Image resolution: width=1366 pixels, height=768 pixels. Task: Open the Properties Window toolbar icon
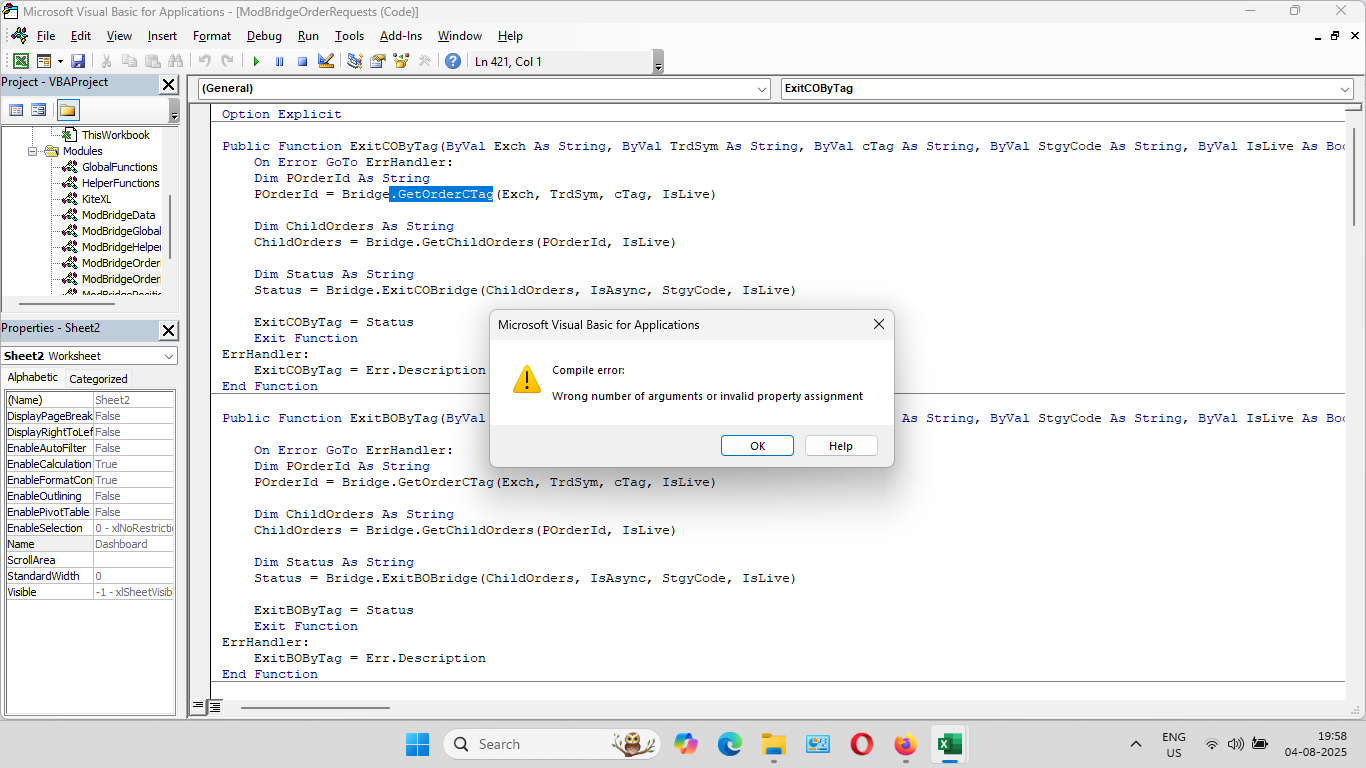tap(378, 61)
